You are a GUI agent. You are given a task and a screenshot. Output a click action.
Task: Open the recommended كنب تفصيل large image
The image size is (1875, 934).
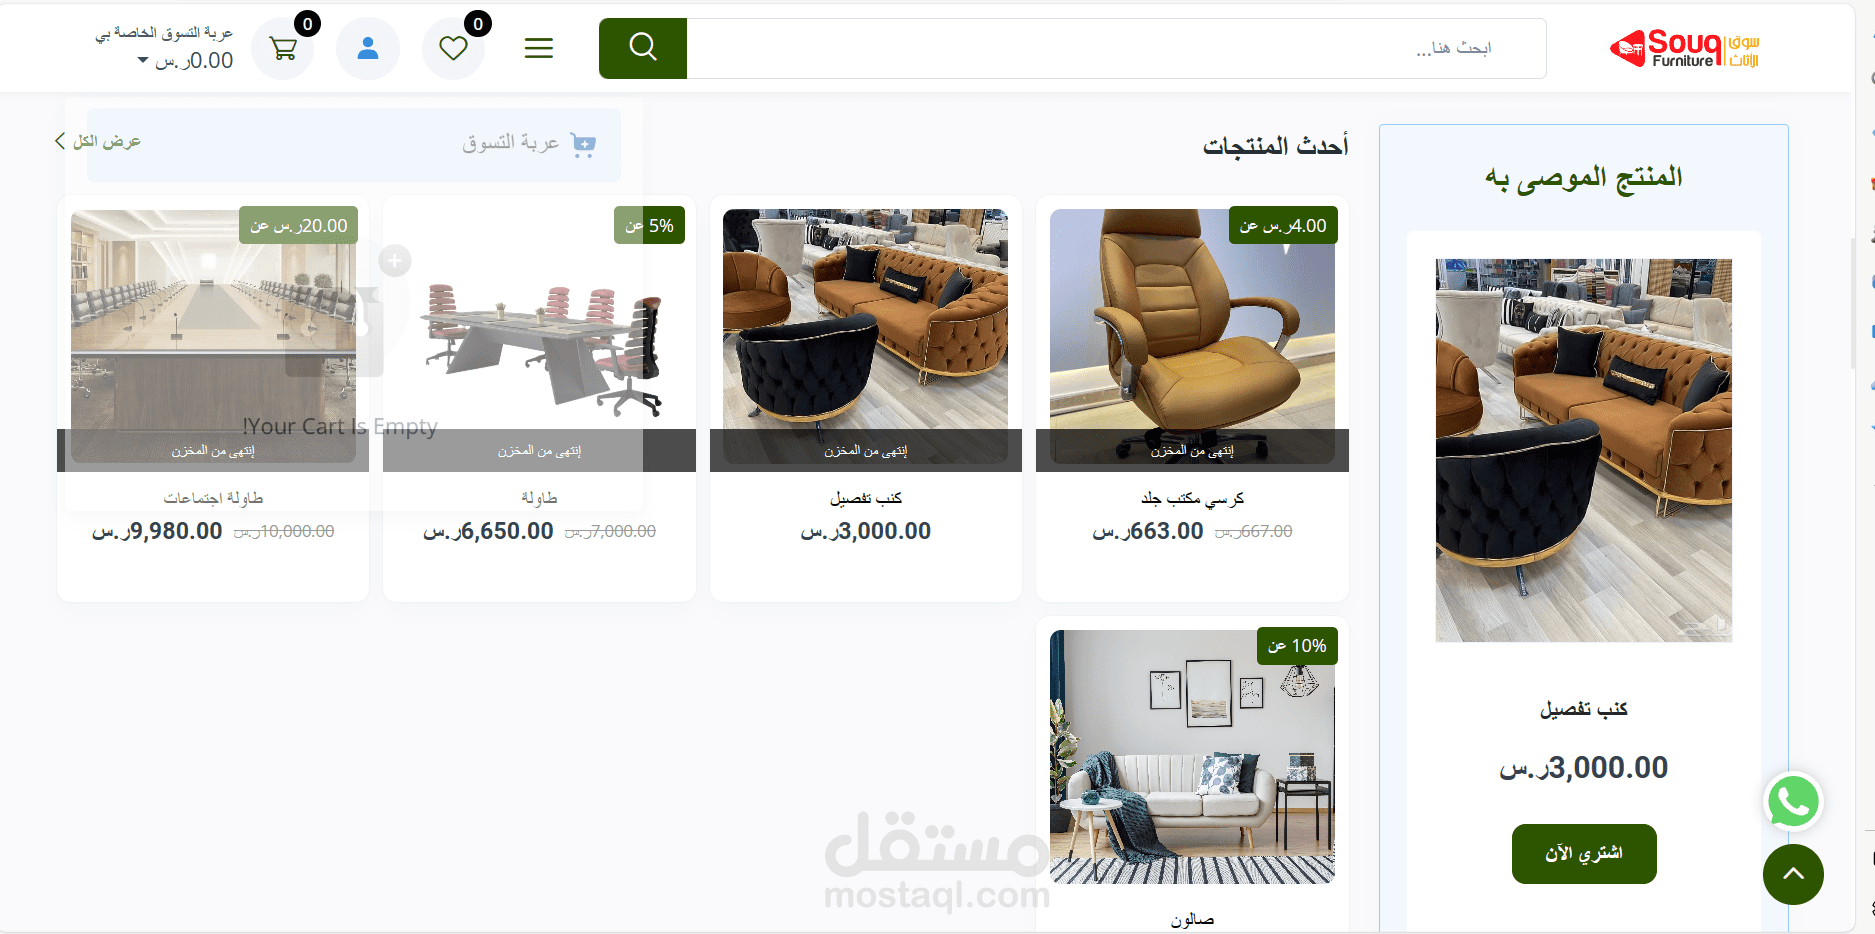click(x=1584, y=450)
